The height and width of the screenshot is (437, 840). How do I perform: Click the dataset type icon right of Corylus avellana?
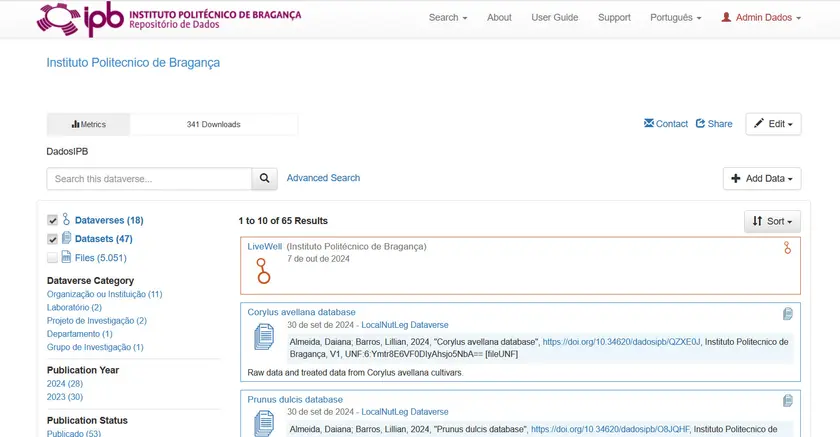pos(787,314)
